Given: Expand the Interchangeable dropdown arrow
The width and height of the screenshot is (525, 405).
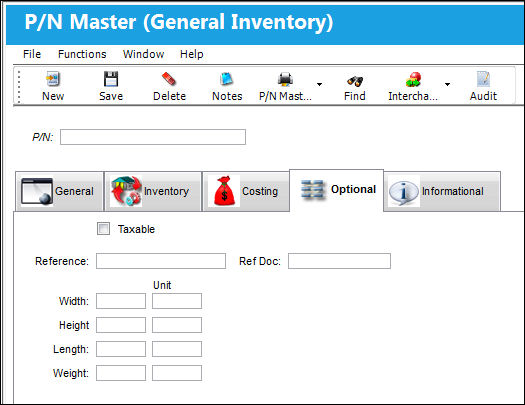Looking at the screenshot, I should [x=447, y=84].
